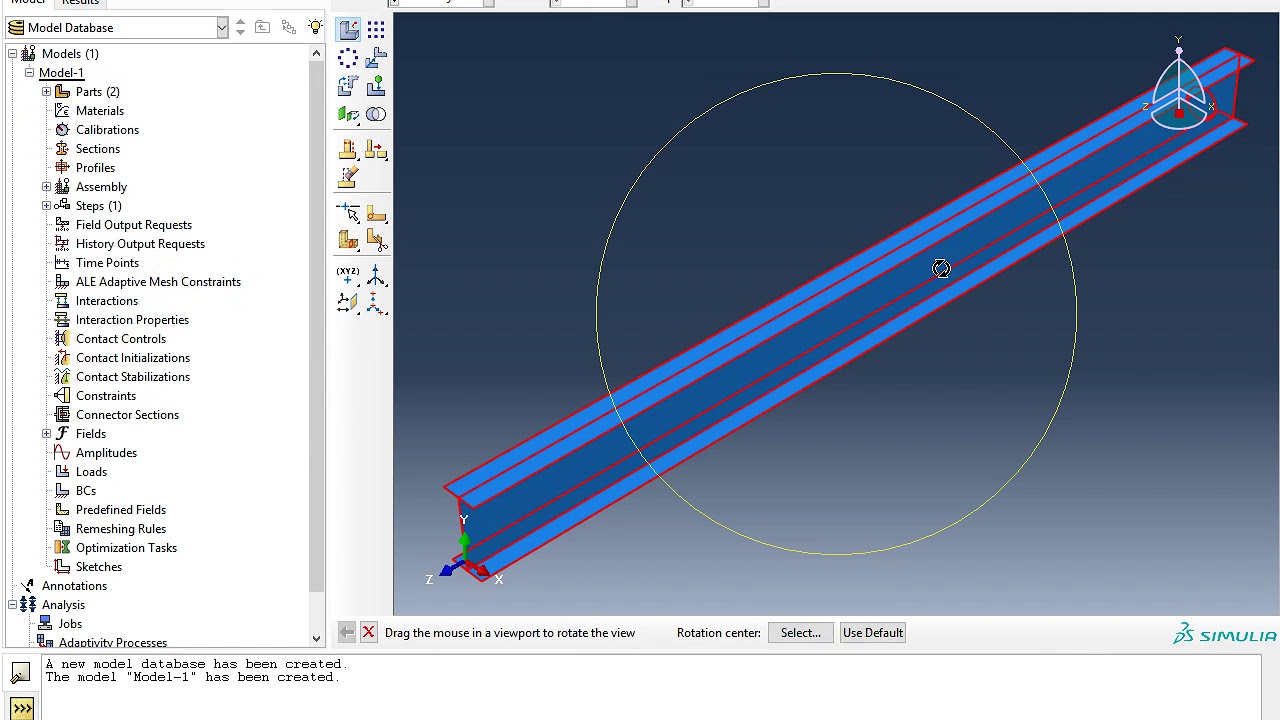Click the partition edge cursor tool

pyautogui.click(x=348, y=213)
